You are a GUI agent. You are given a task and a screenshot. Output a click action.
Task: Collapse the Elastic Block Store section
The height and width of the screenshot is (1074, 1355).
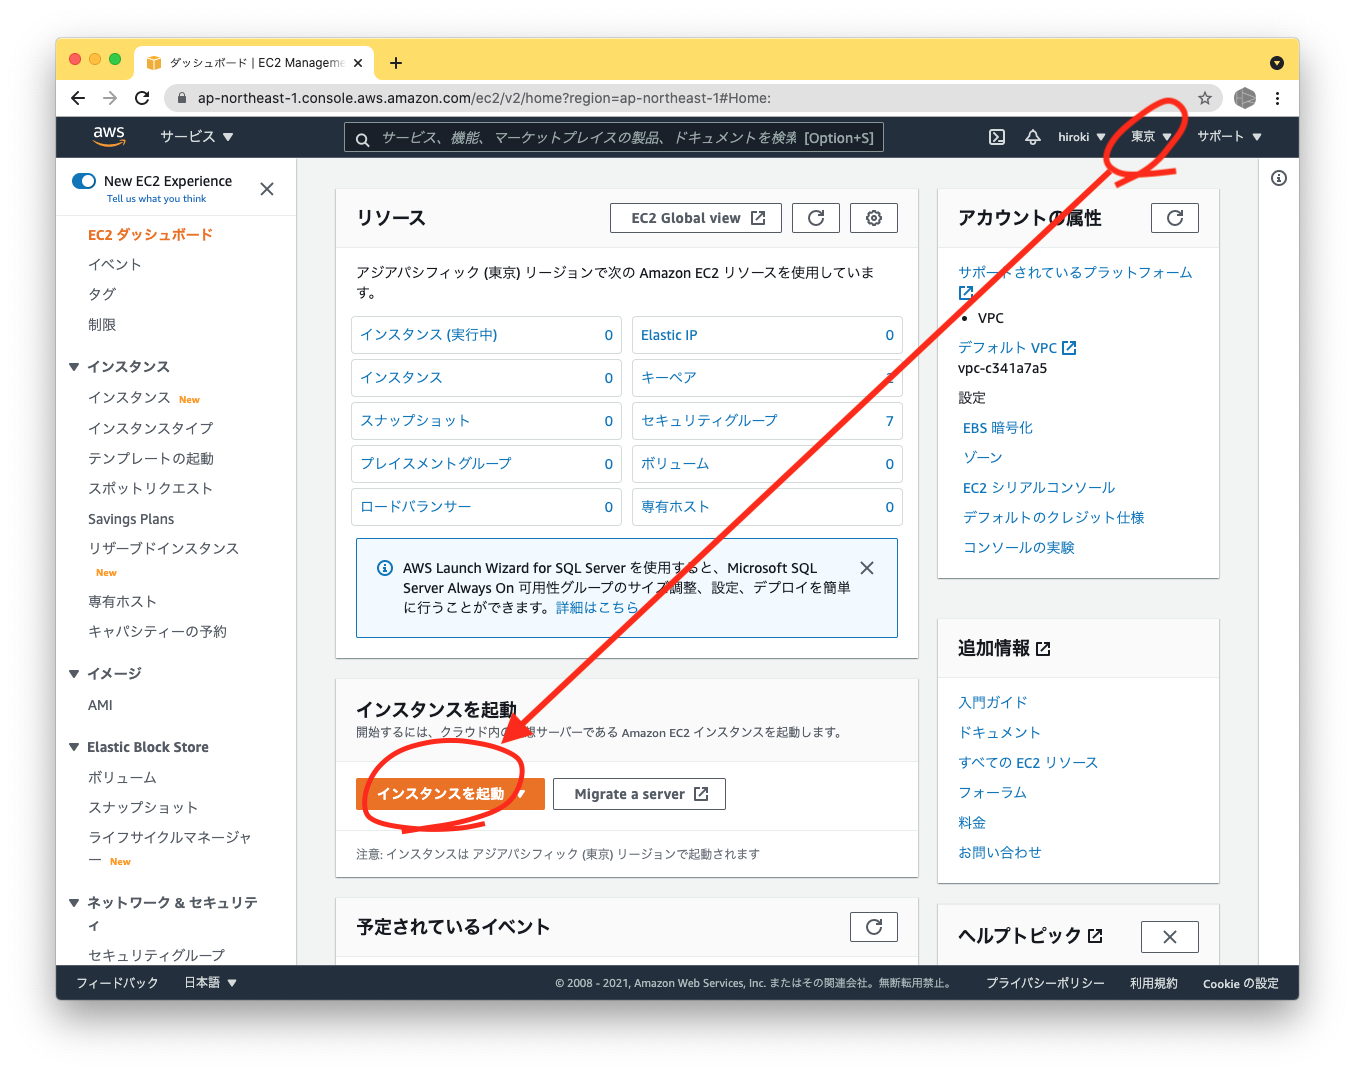pyautogui.click(x=74, y=747)
